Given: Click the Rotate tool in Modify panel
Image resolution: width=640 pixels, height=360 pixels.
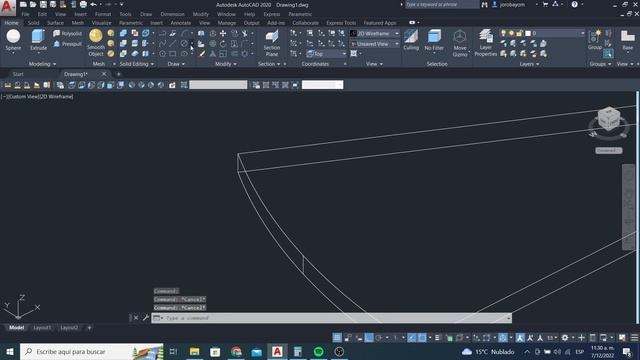Looking at the screenshot, I should tap(223, 44).
